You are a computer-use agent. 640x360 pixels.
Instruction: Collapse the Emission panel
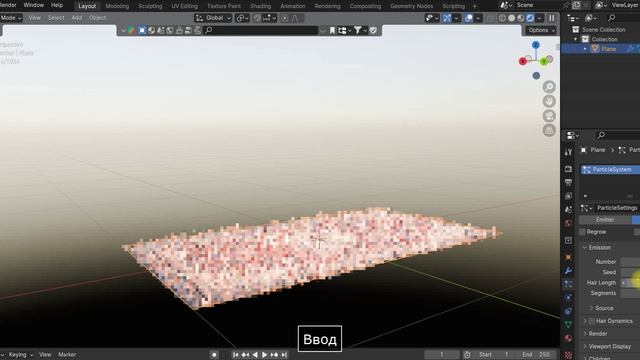click(x=585, y=248)
